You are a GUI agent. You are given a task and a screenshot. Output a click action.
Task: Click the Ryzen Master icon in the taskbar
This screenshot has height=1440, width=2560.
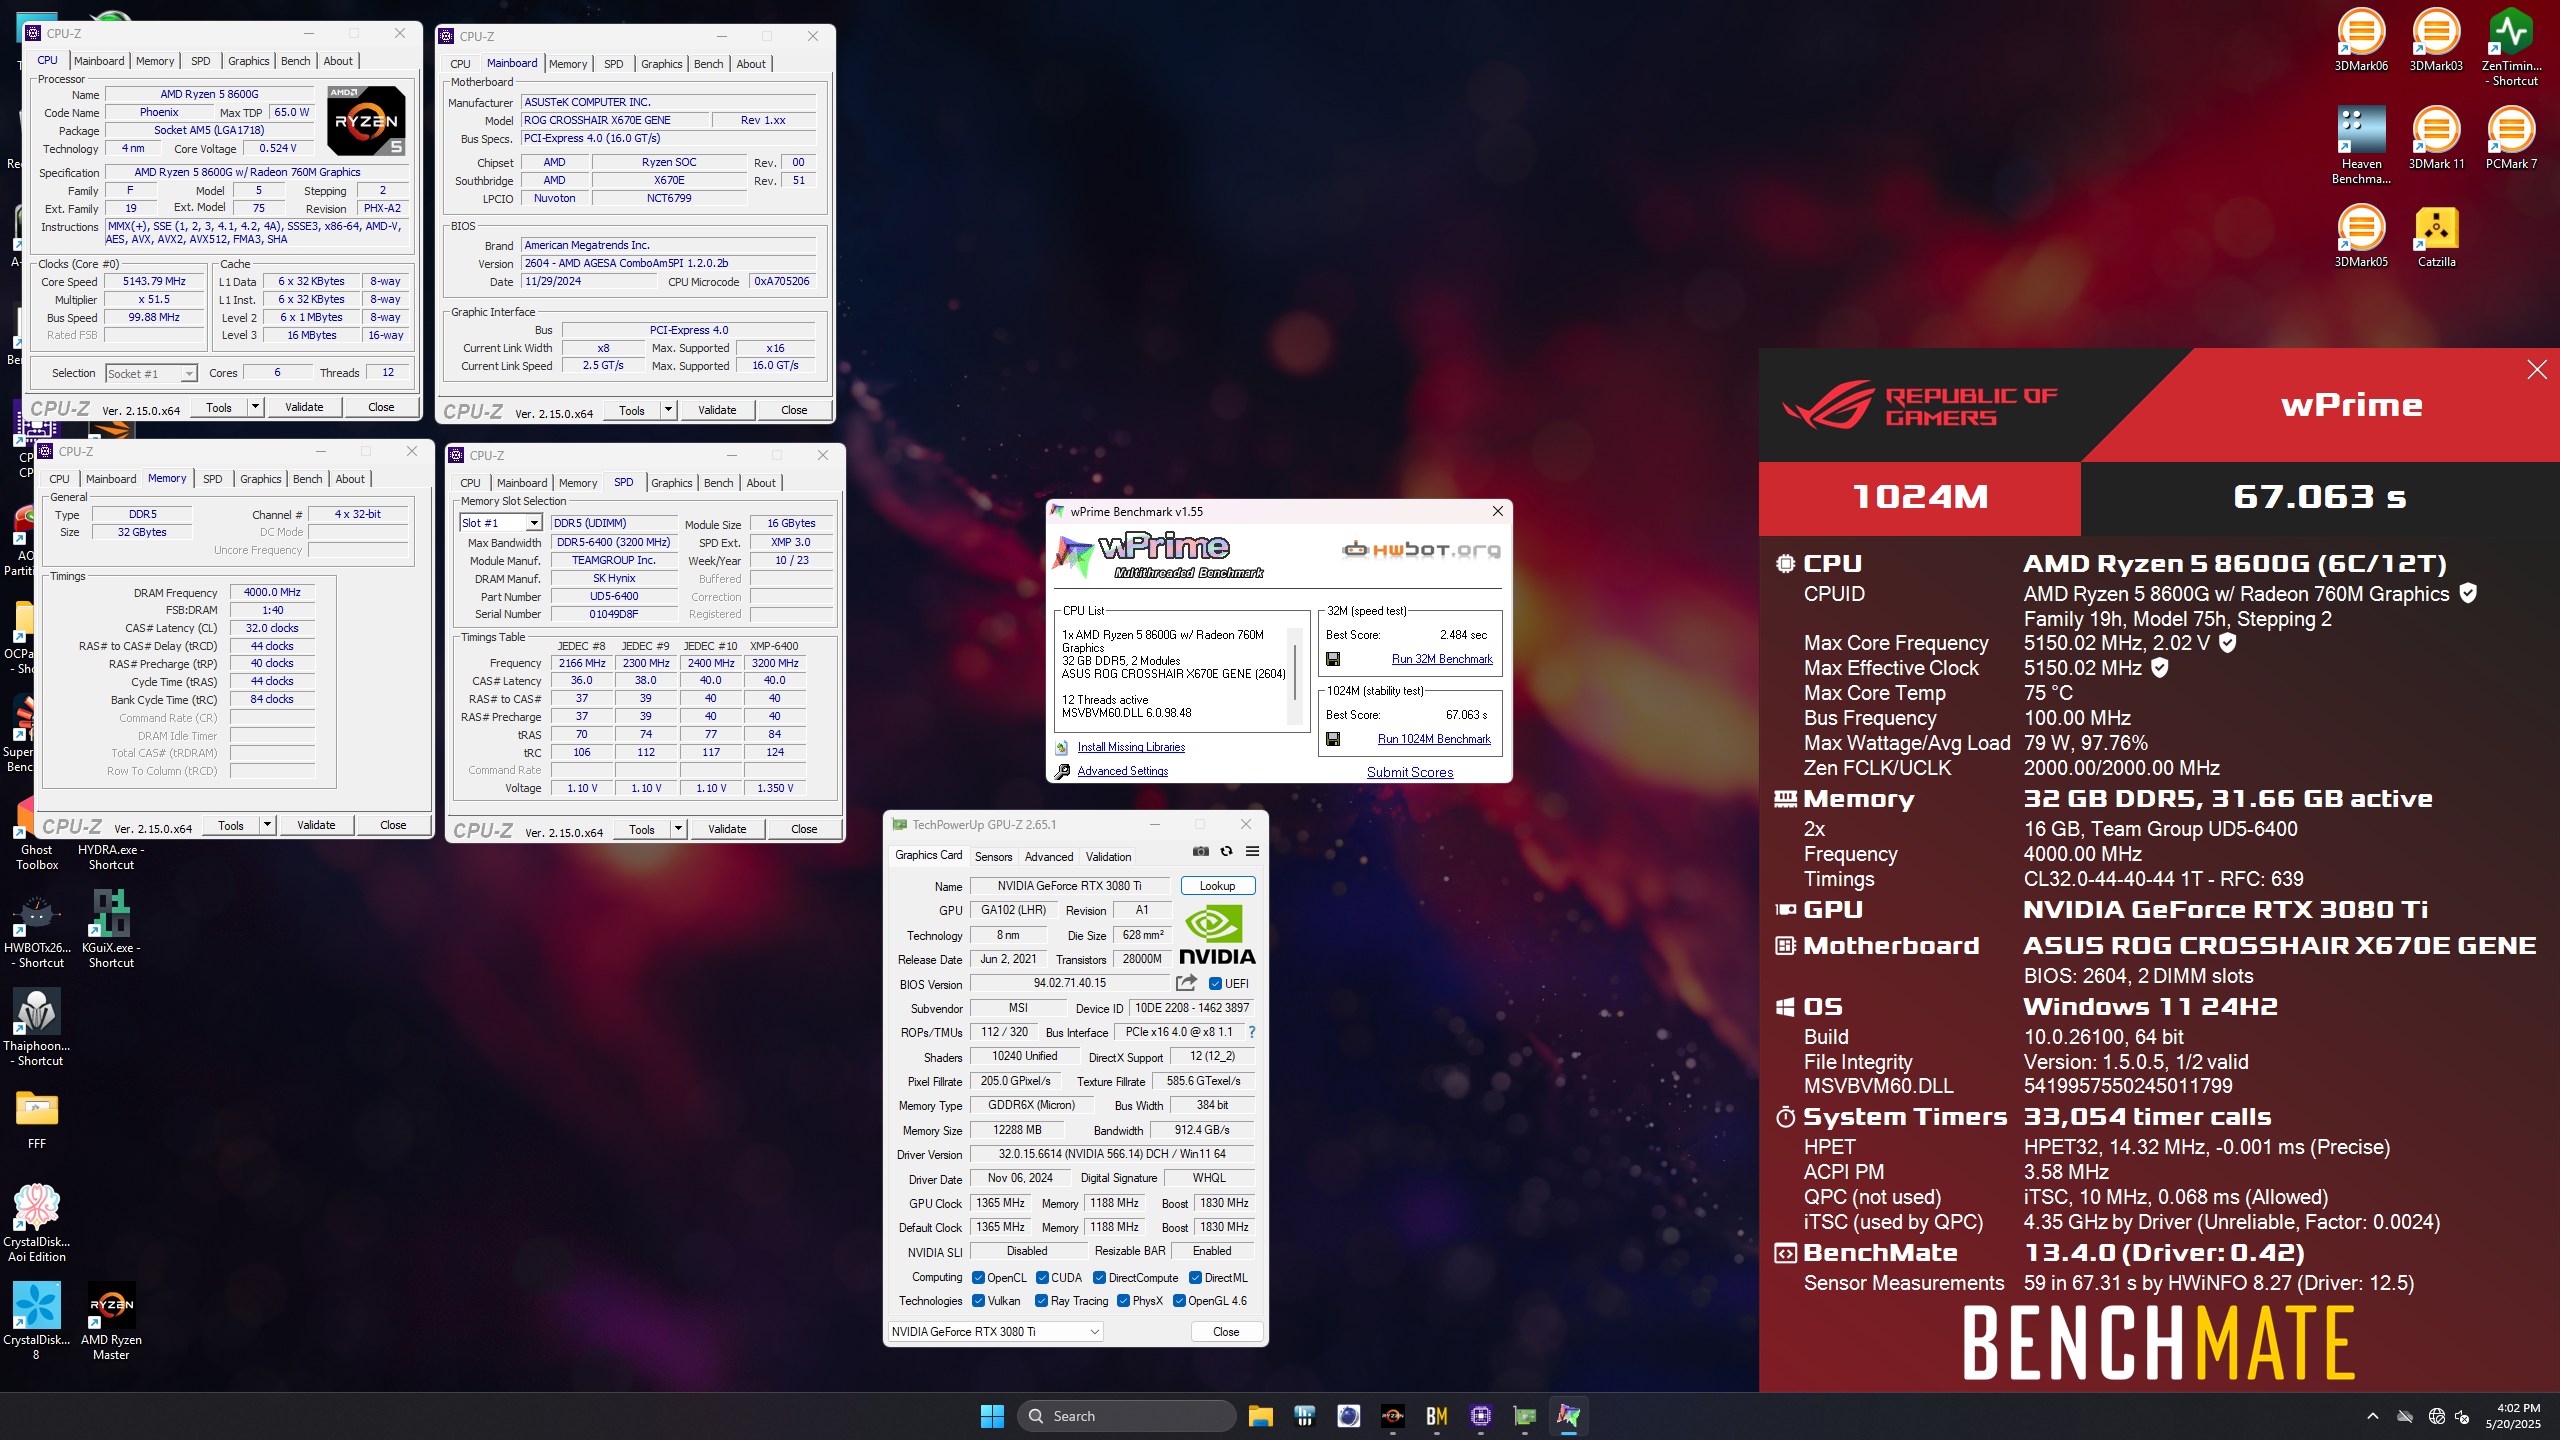pos(1392,1416)
